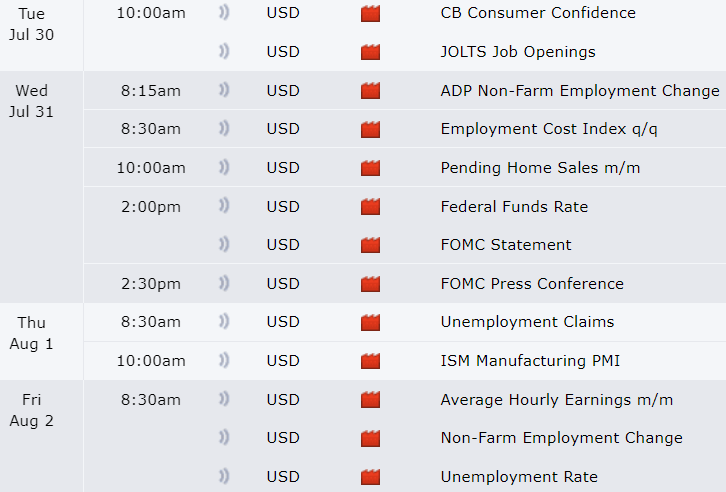Click the sound icon next to FOMC Press Conference
The width and height of the screenshot is (726, 492).
click(x=224, y=284)
